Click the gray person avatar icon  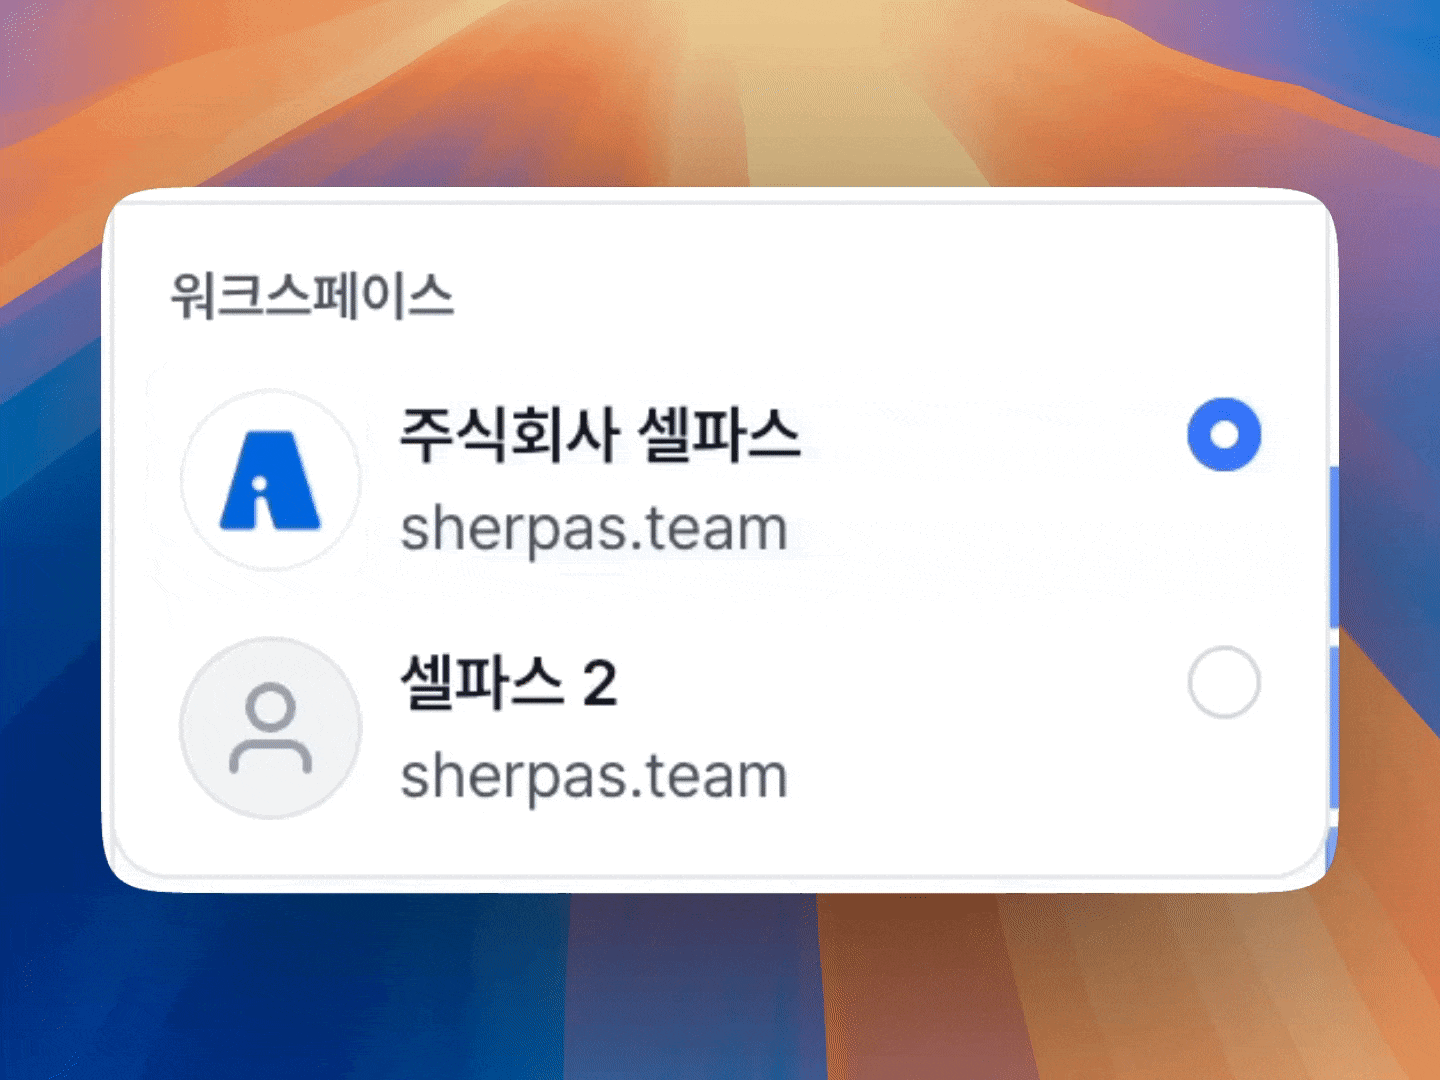270,728
